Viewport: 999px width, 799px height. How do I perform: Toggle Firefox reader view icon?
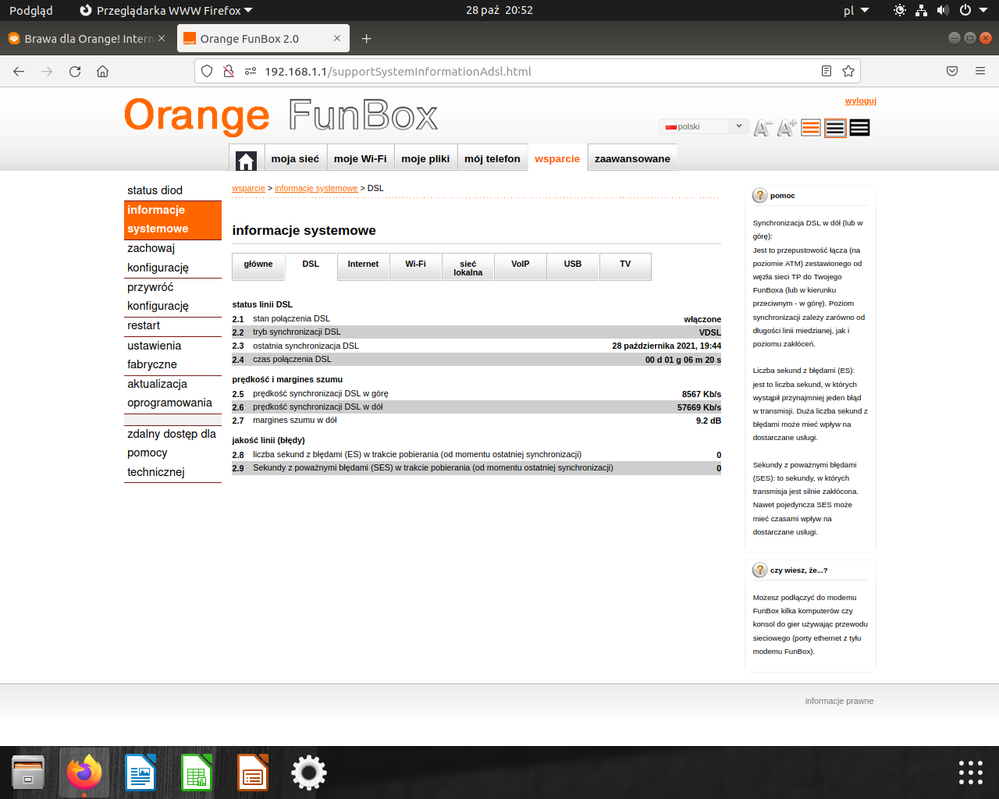click(x=826, y=72)
